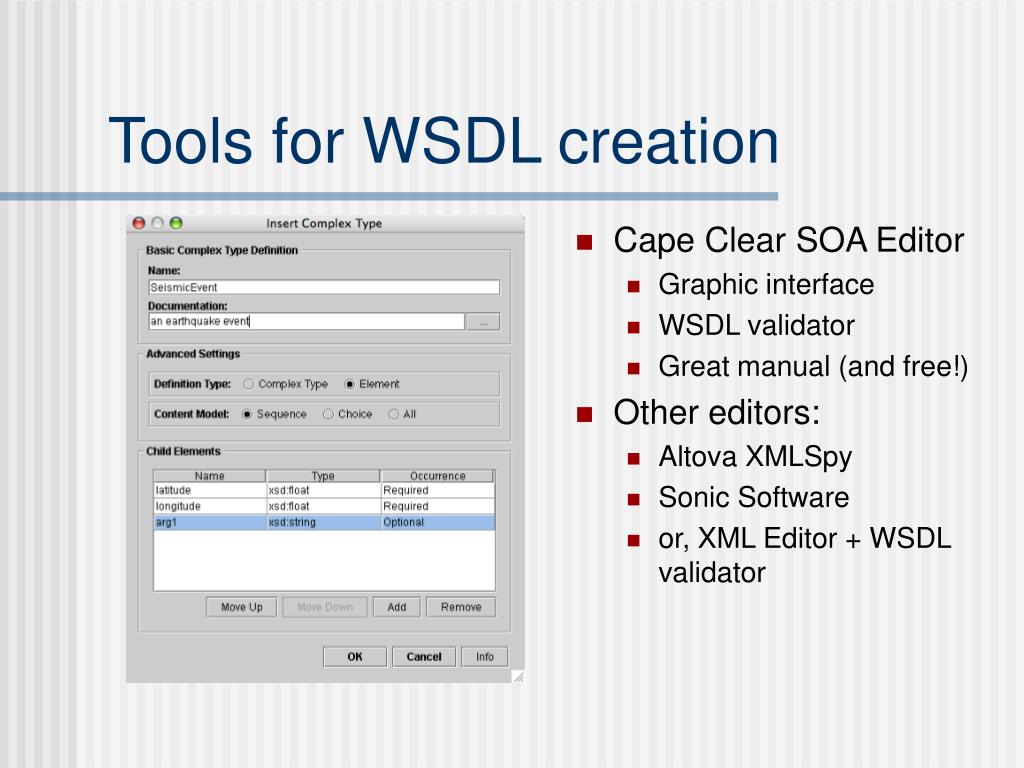Select the arg1 row name cell

pos(210,522)
